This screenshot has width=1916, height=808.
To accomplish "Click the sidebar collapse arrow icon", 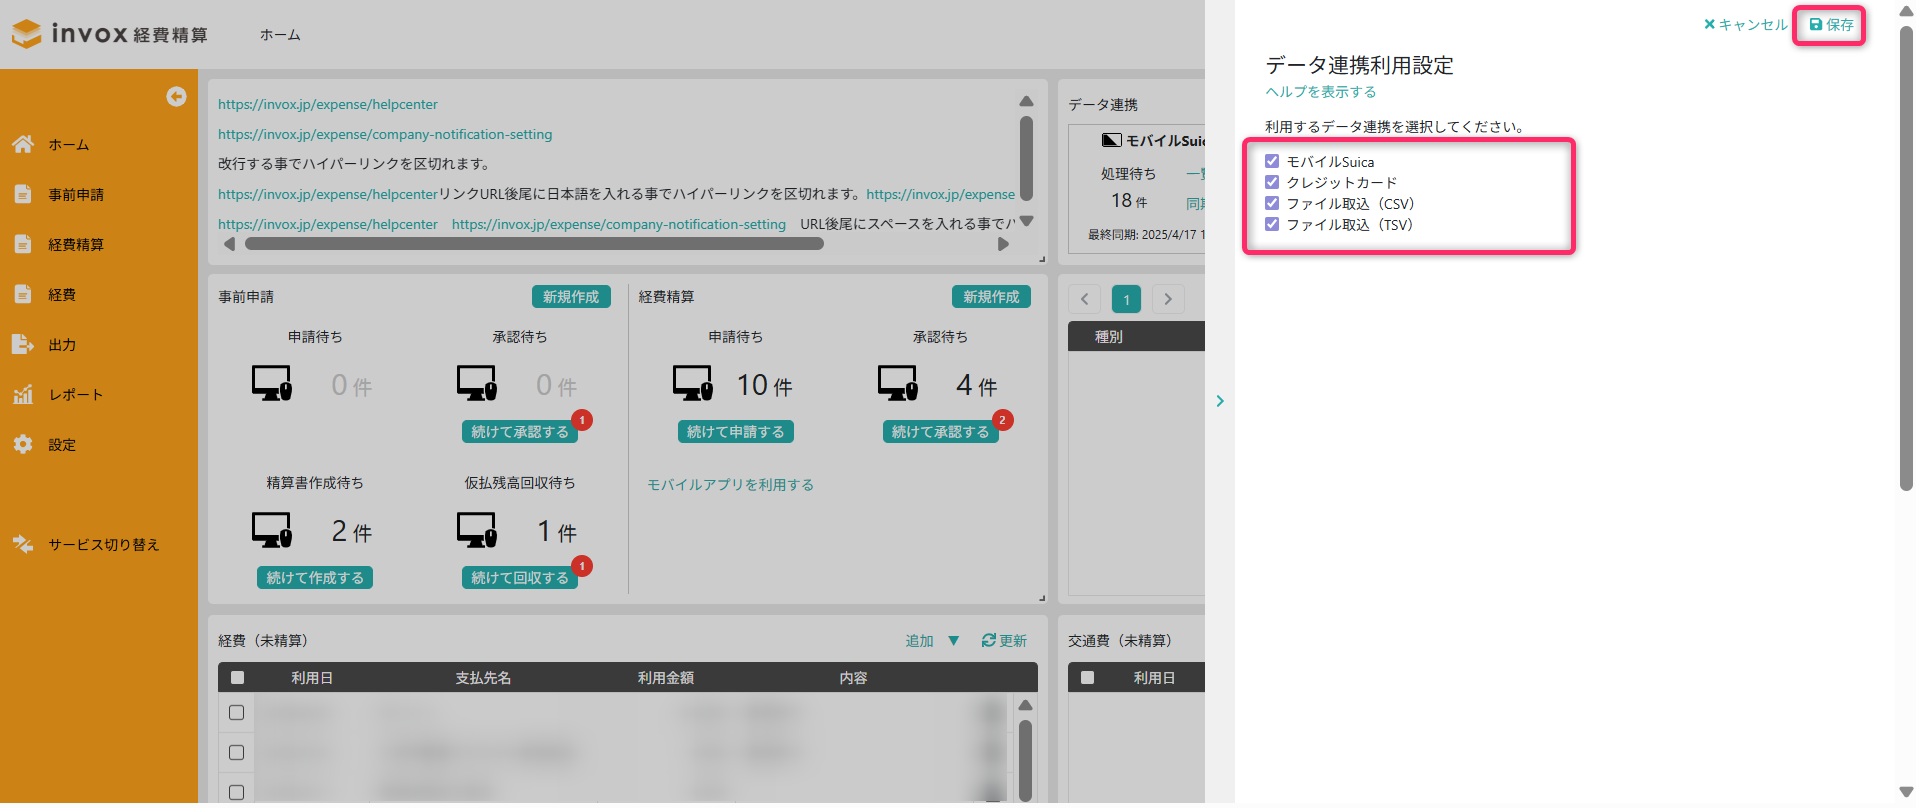I will [x=176, y=96].
